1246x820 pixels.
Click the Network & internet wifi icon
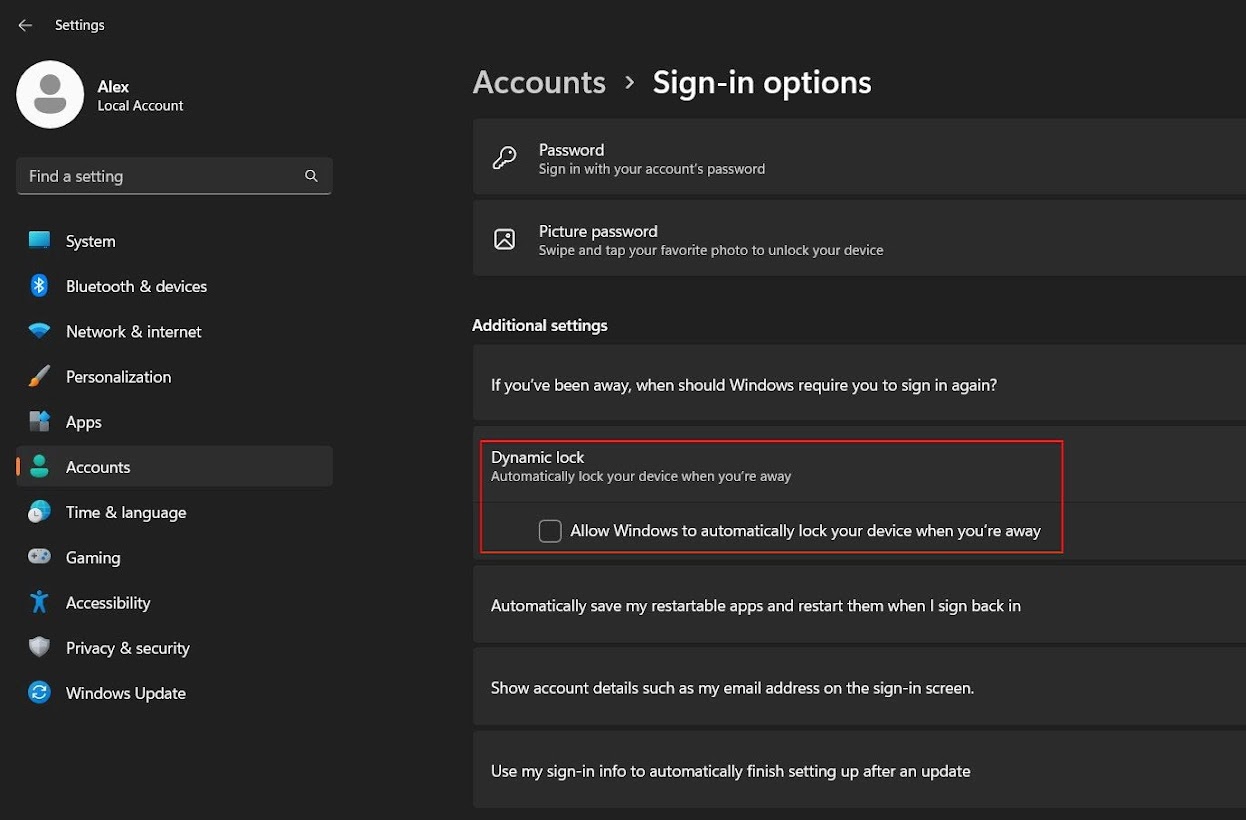(39, 331)
